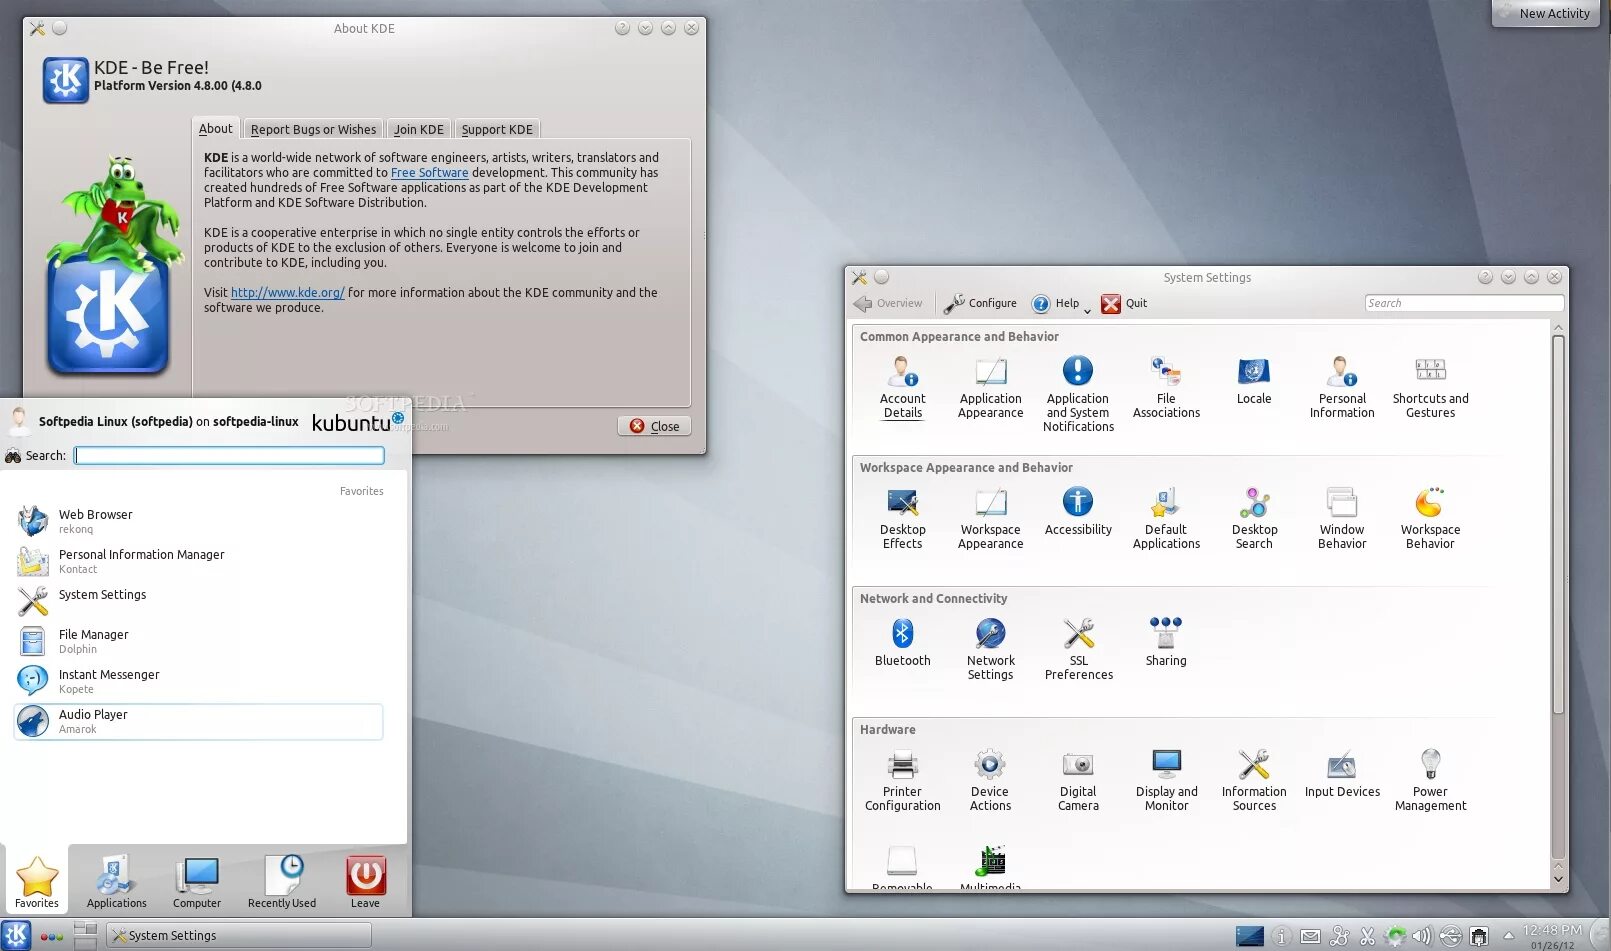Follow the http://www.kde.org/ link
Image resolution: width=1611 pixels, height=951 pixels.
point(287,292)
